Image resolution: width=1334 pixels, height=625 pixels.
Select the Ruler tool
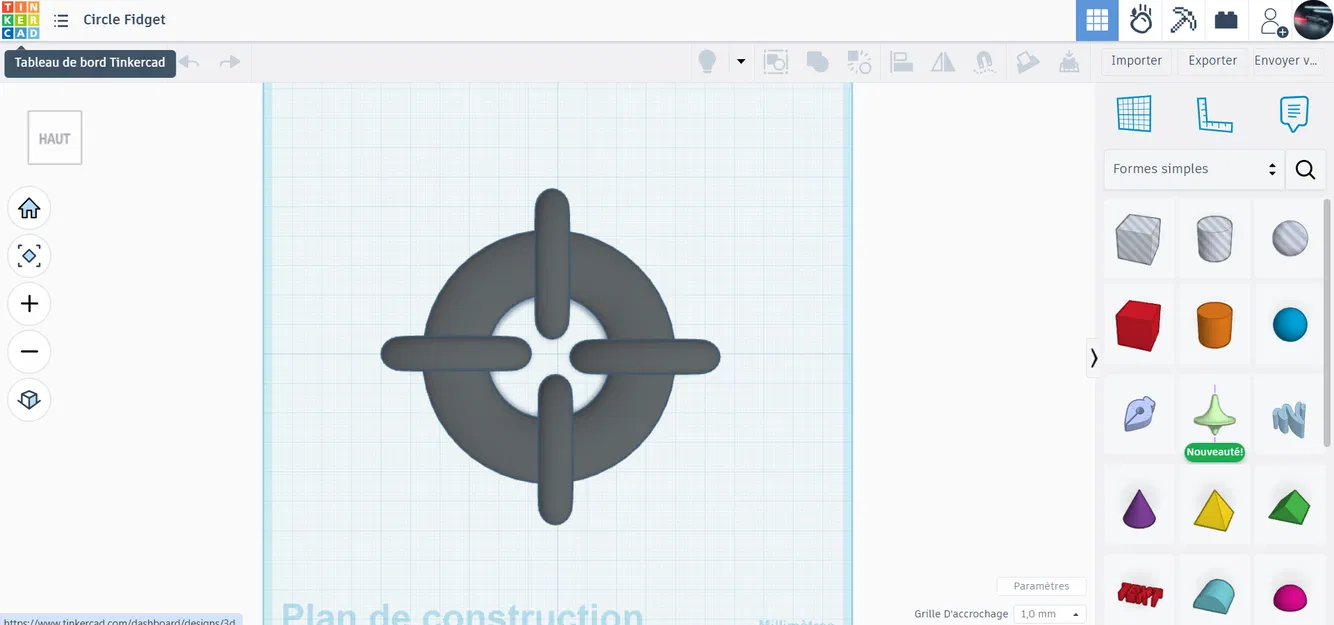click(x=1214, y=114)
